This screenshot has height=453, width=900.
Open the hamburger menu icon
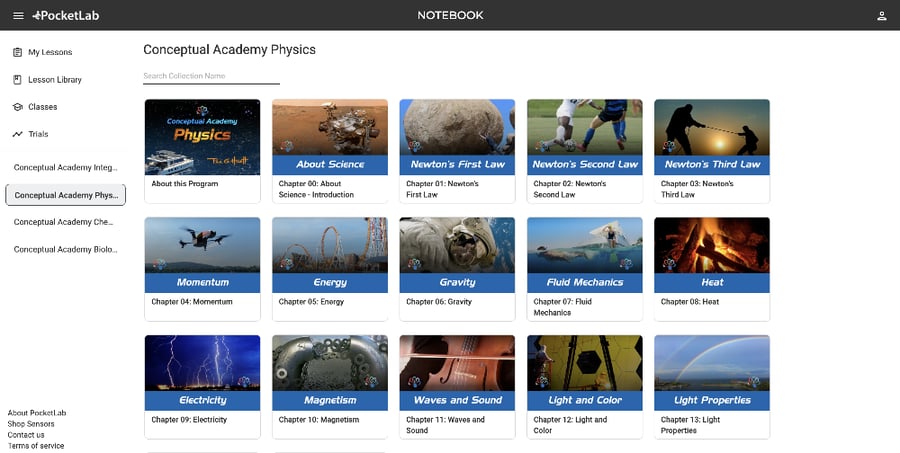pos(18,16)
